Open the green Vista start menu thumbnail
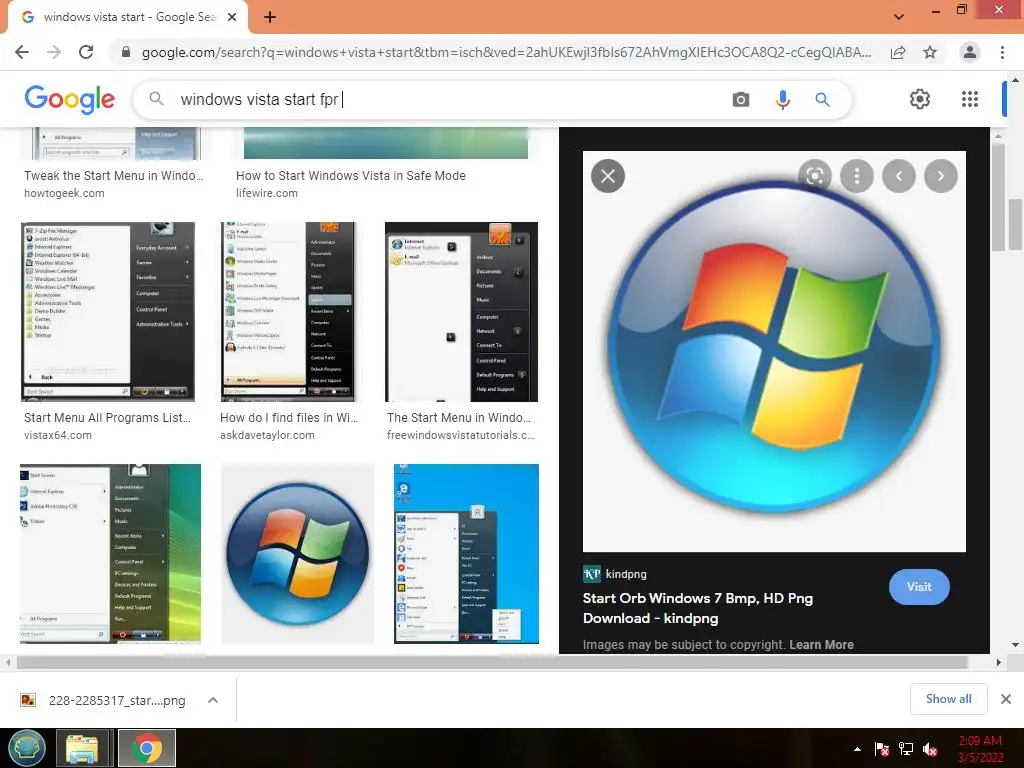Viewport: 1024px width, 768px height. (x=110, y=554)
